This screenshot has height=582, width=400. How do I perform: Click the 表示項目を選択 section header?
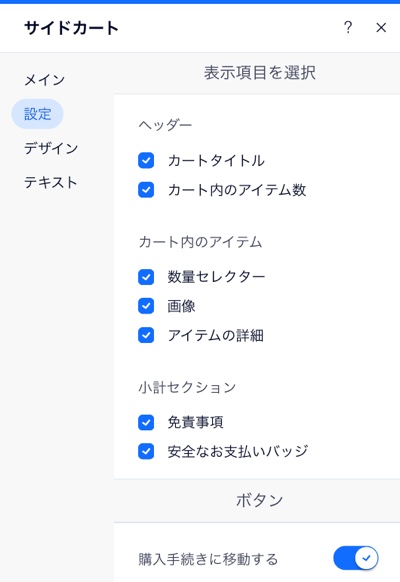[259, 73]
